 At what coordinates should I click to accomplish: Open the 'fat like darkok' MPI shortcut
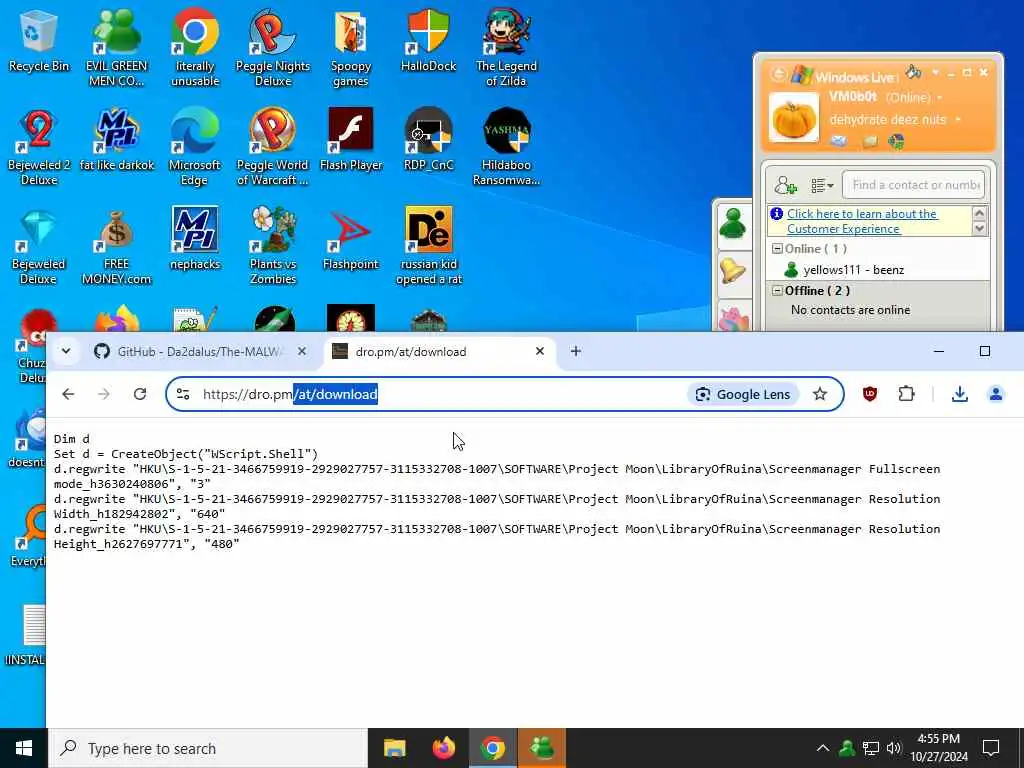[x=116, y=140]
